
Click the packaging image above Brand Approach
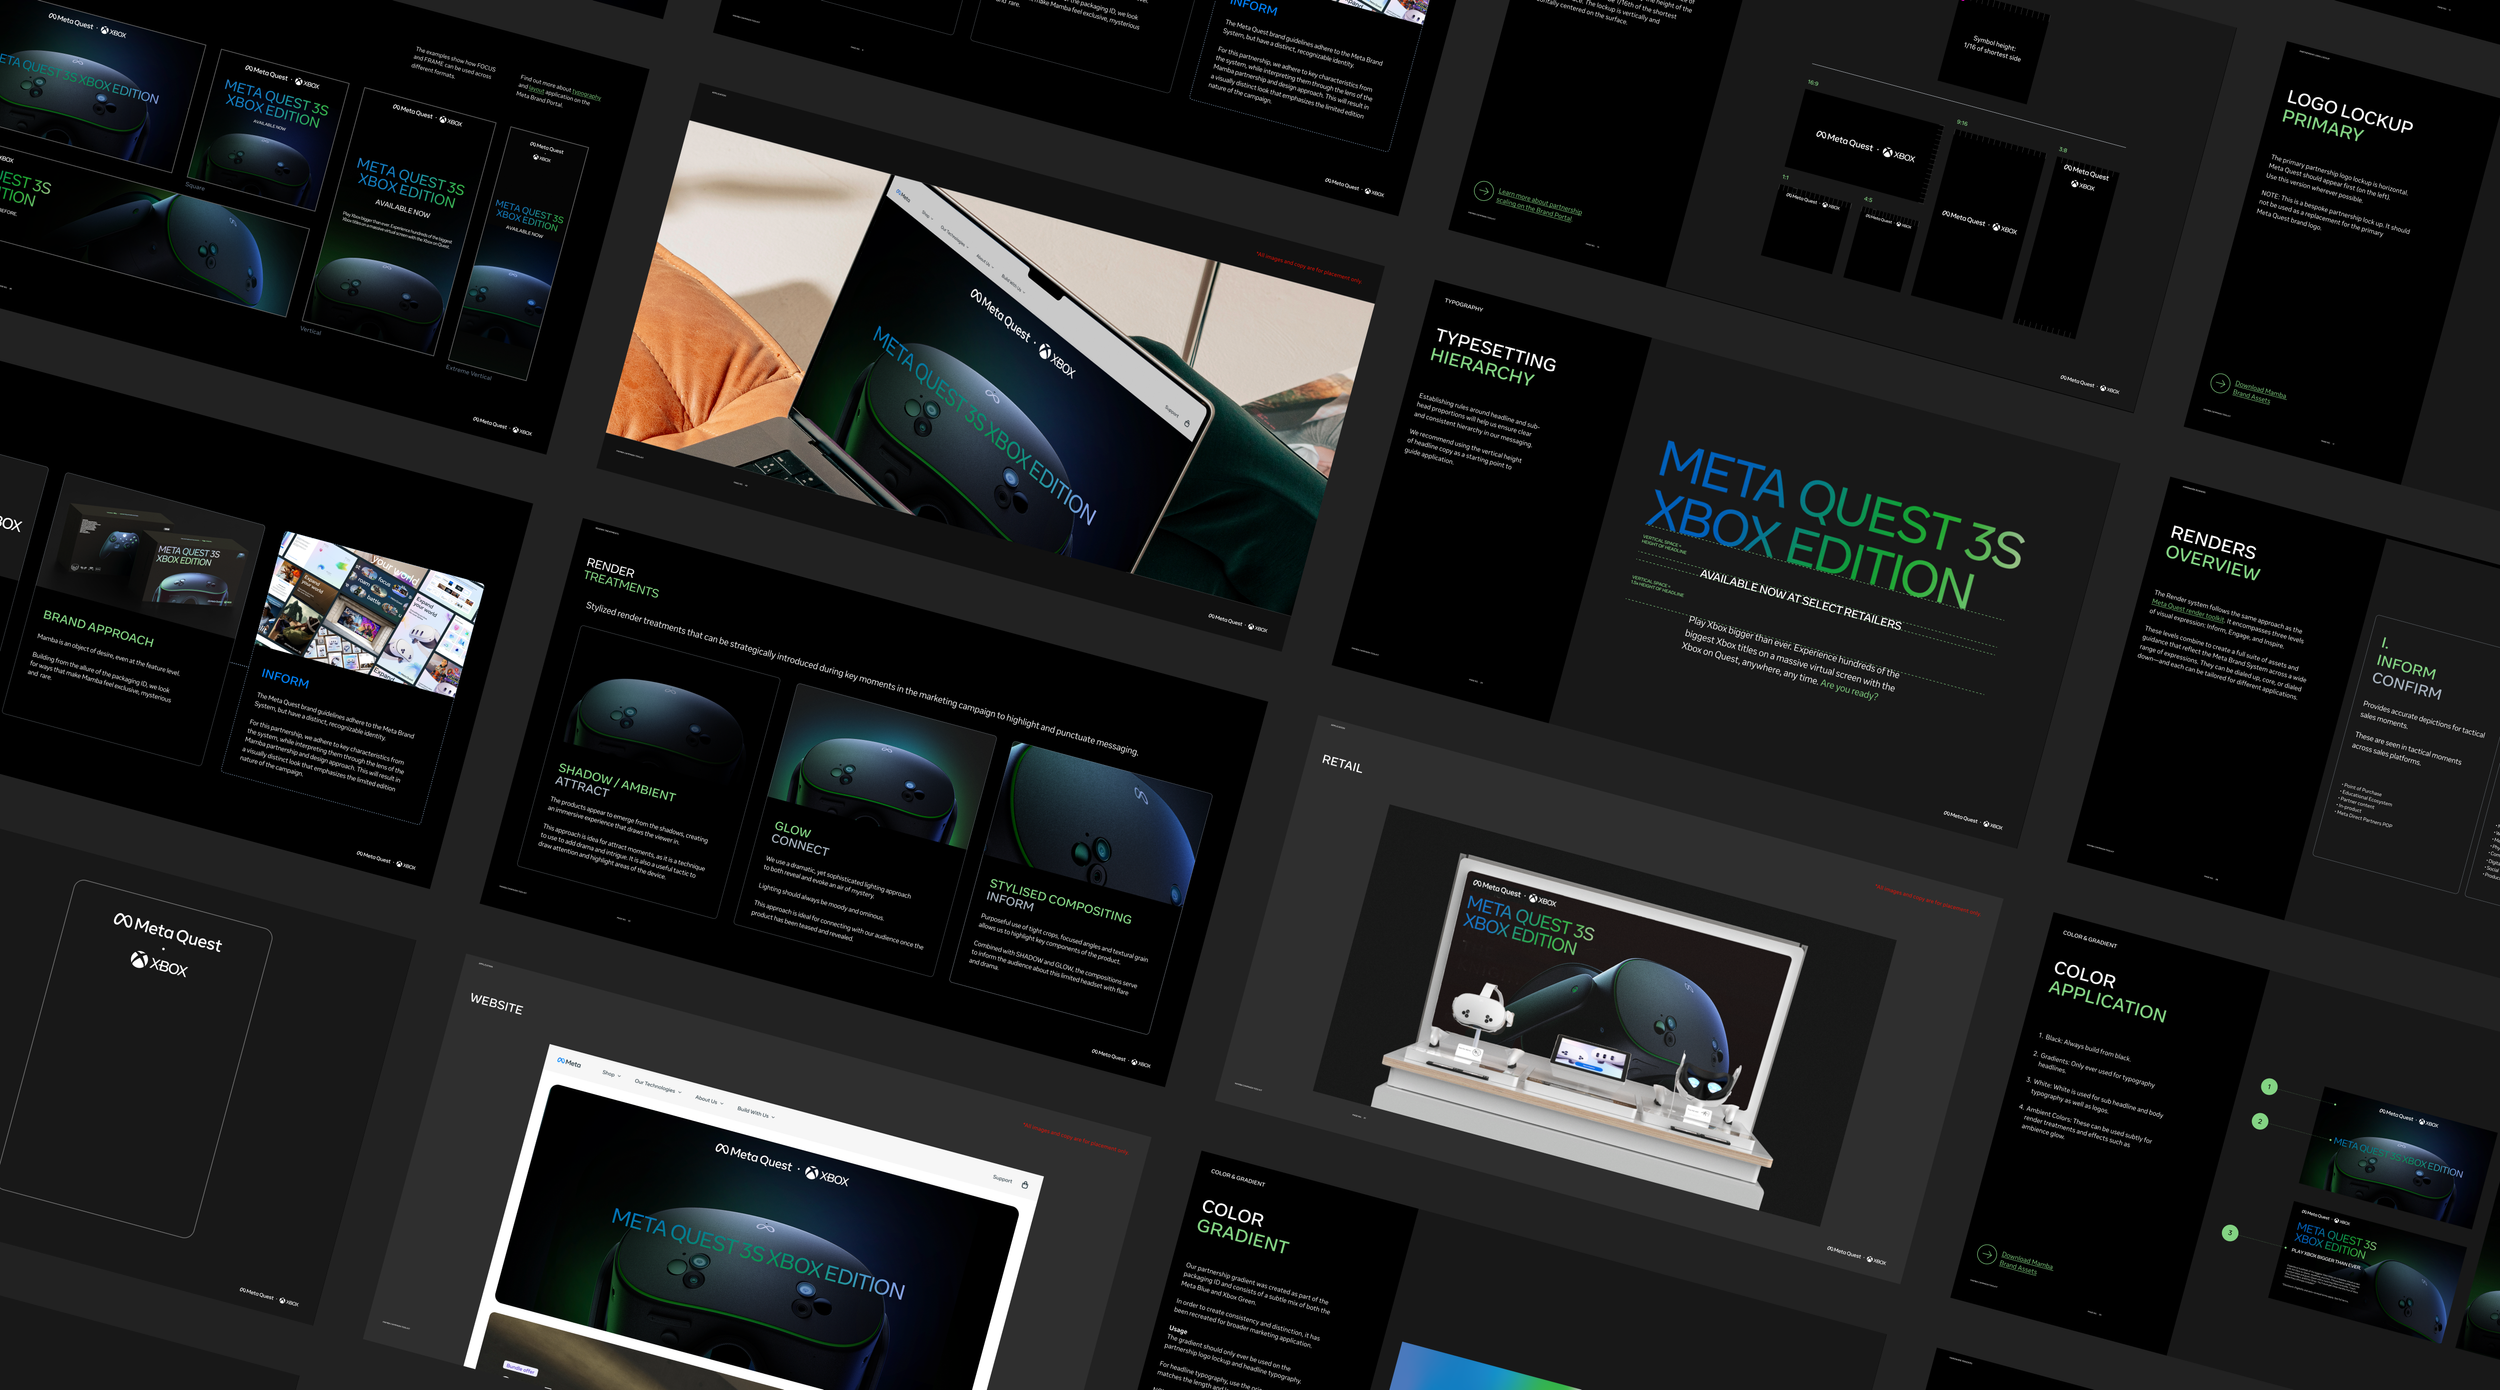point(152,553)
